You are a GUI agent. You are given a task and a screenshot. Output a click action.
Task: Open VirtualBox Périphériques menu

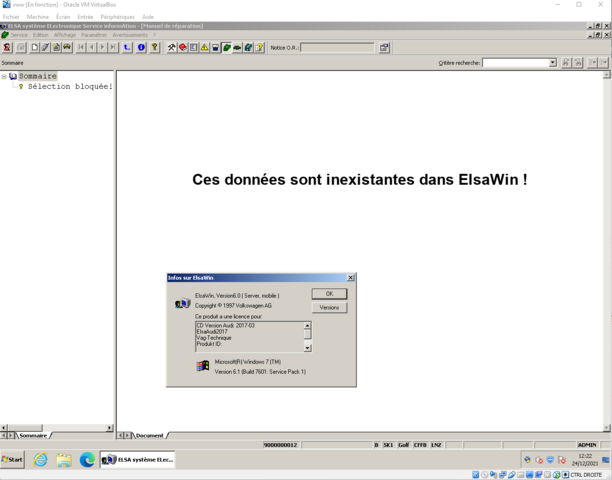tap(117, 17)
